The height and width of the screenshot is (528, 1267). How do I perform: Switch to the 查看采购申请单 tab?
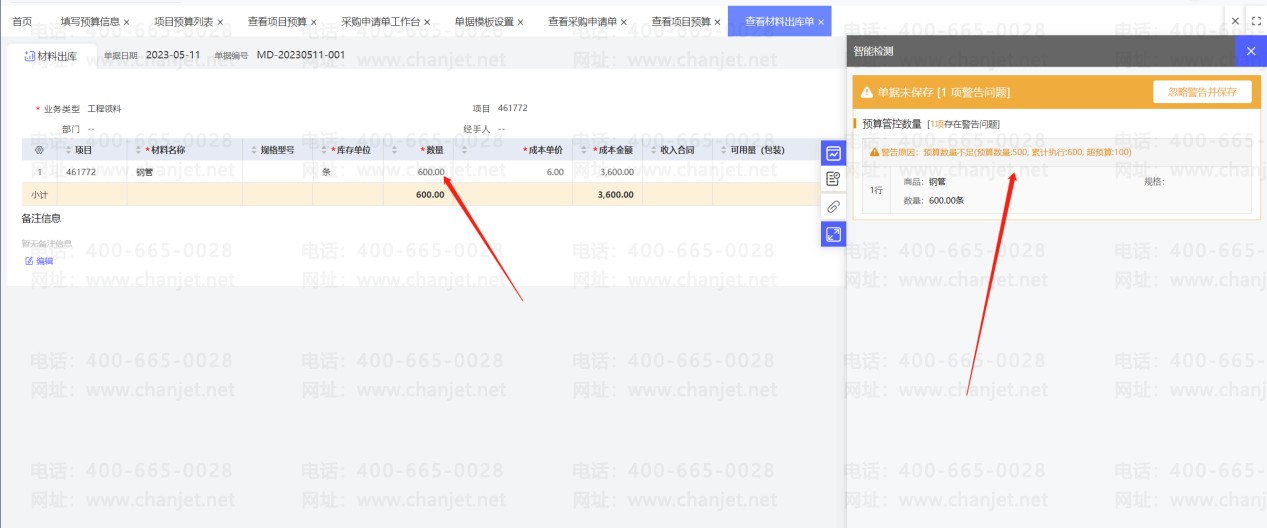pos(581,21)
